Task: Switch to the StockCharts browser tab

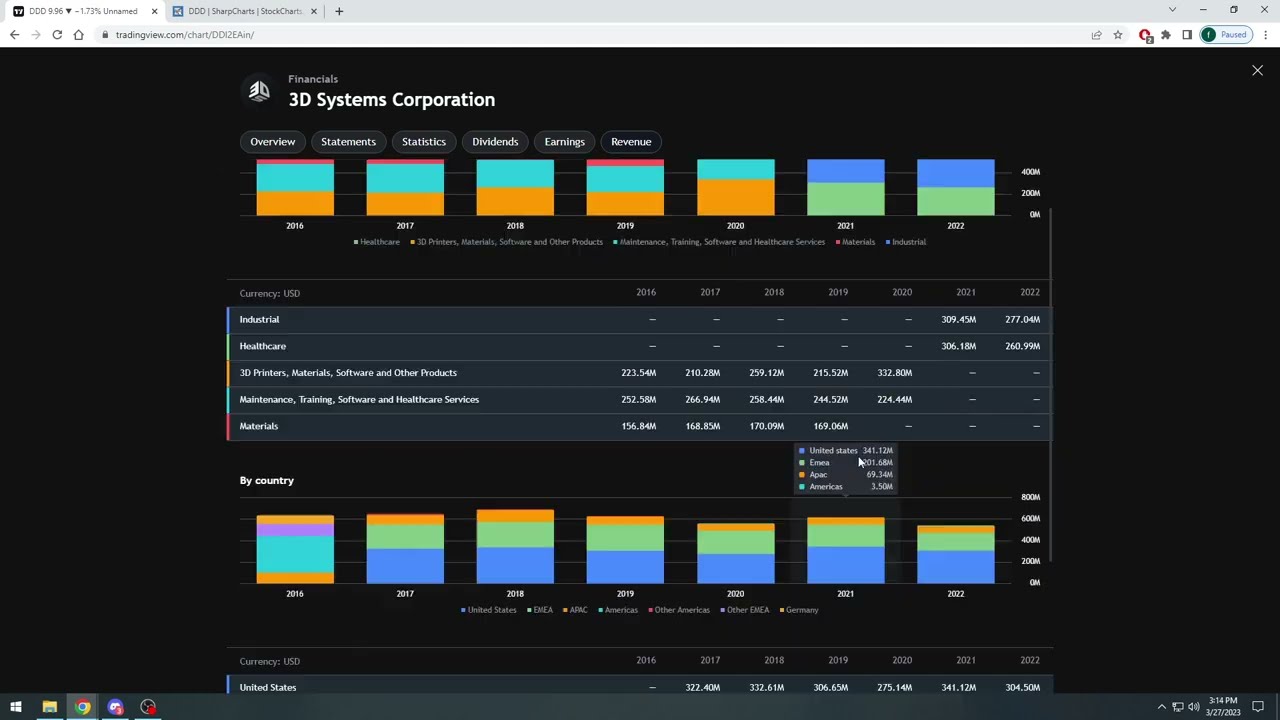Action: 244,11
